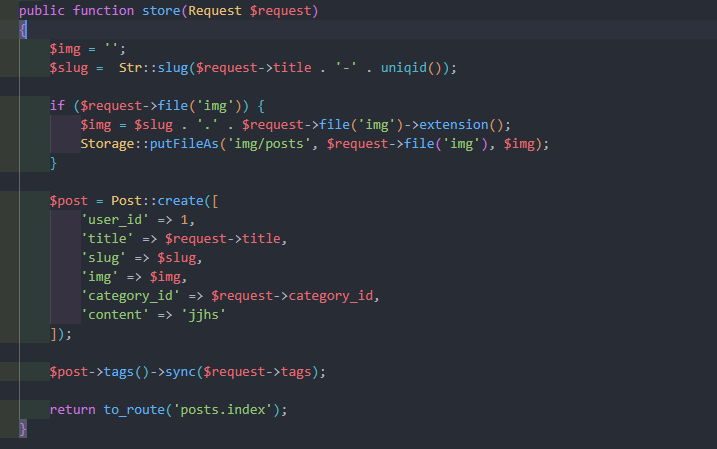This screenshot has width=717, height=449.
Task: Click 'uniqid' function call
Action: [x=404, y=68]
